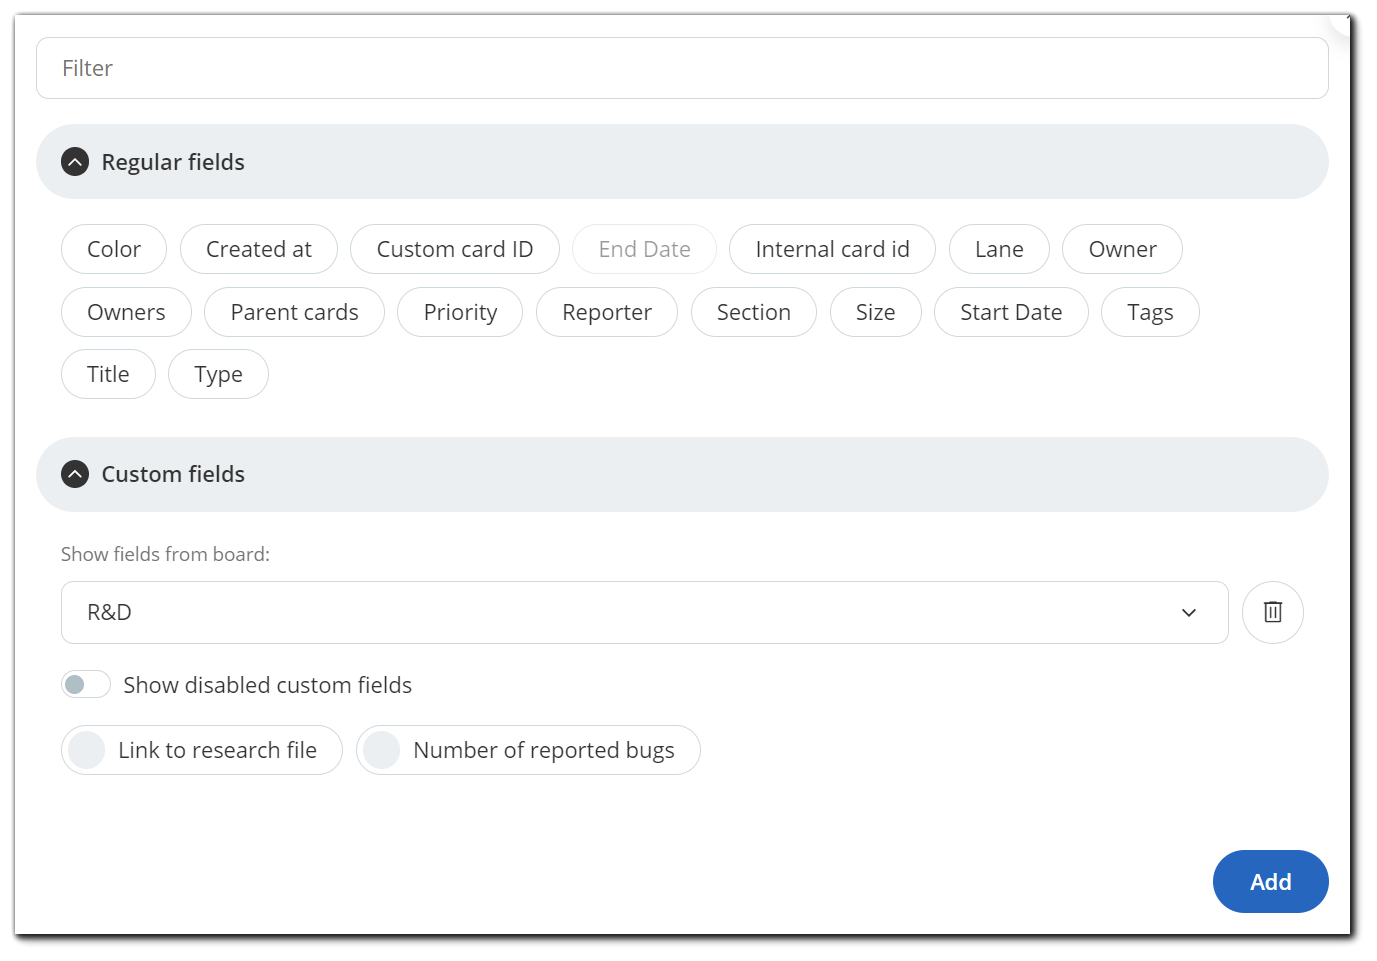
Task: Select the Parent cards field
Action: tap(294, 312)
